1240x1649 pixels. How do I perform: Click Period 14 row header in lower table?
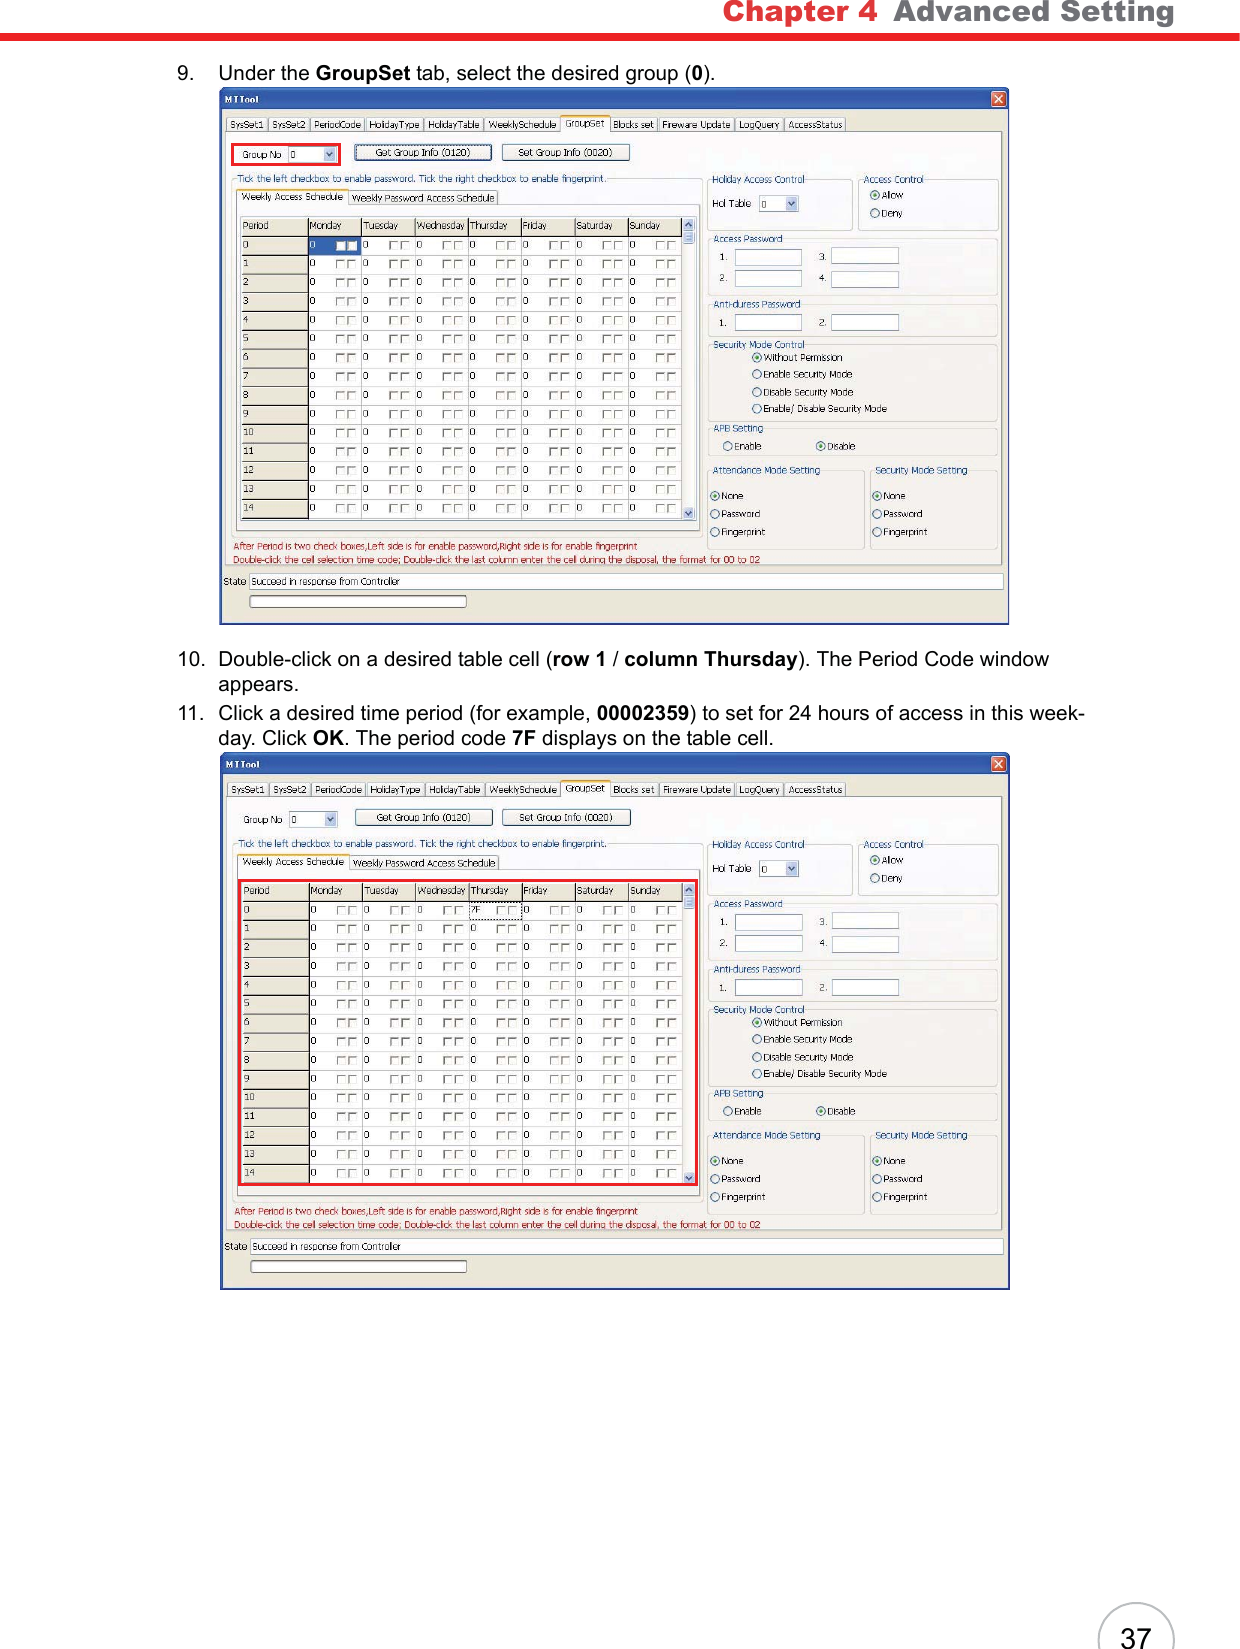(x=275, y=1173)
